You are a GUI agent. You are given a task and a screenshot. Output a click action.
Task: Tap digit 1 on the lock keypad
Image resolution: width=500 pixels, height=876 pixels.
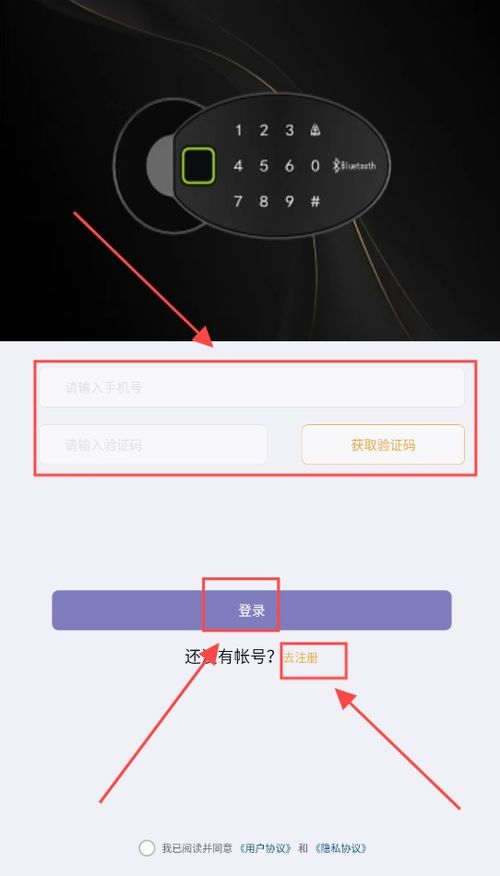(239, 130)
